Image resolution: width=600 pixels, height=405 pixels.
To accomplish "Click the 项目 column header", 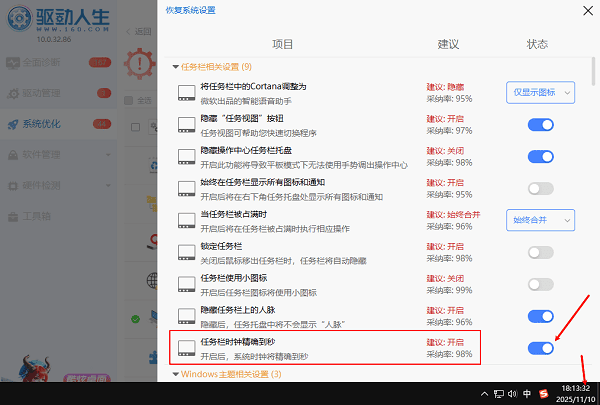I will [283, 44].
